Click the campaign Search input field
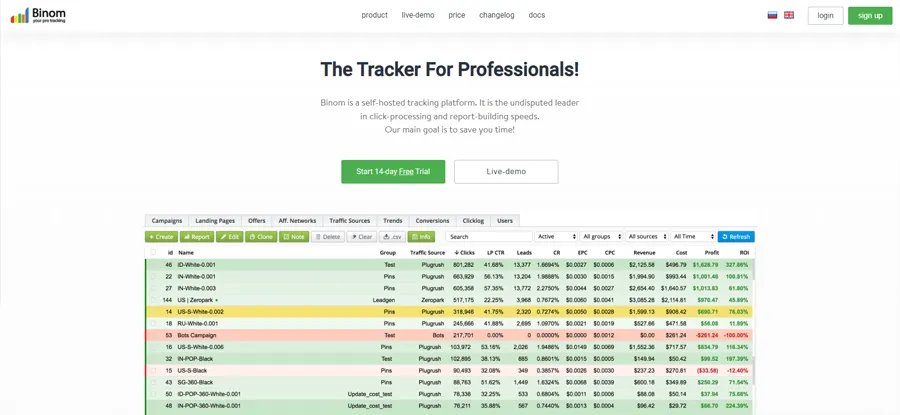This screenshot has width=900, height=415. pyautogui.click(x=488, y=237)
